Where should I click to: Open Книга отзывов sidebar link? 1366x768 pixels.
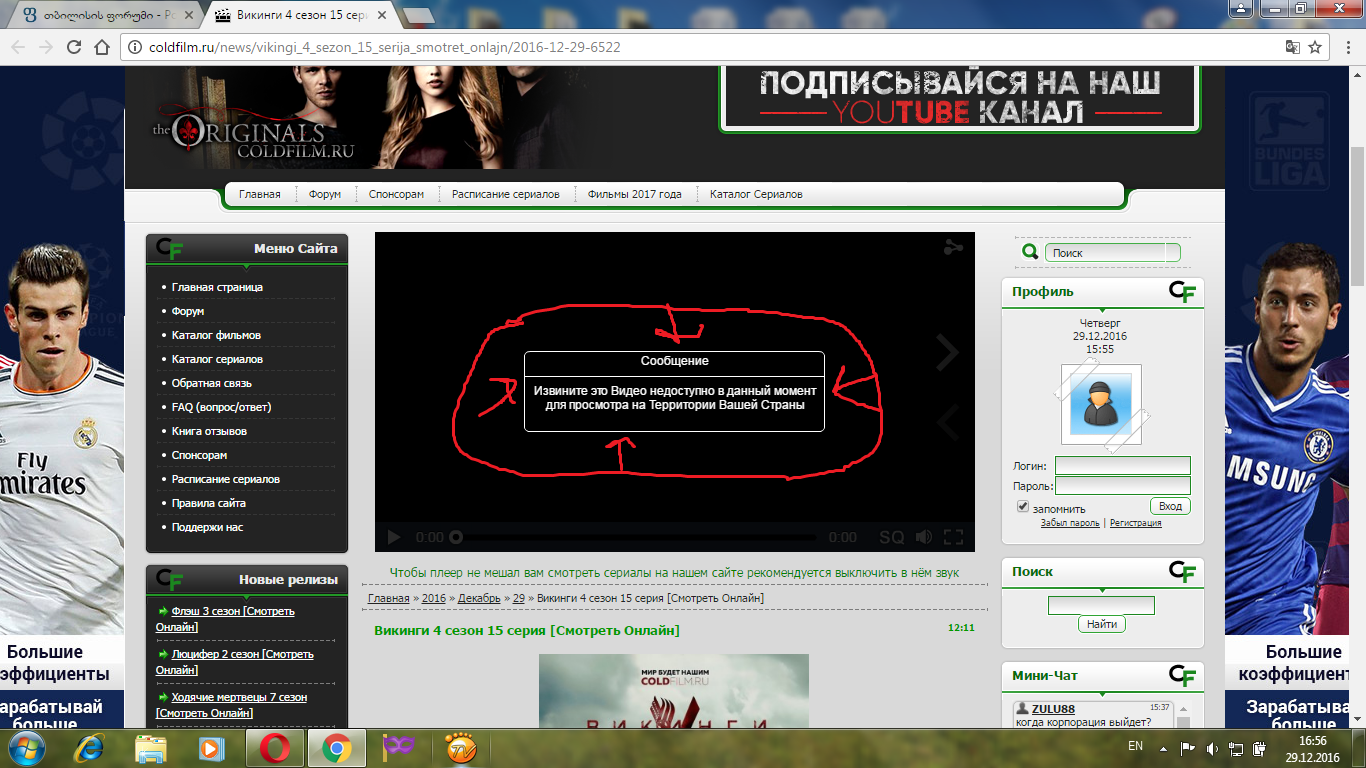pos(209,431)
